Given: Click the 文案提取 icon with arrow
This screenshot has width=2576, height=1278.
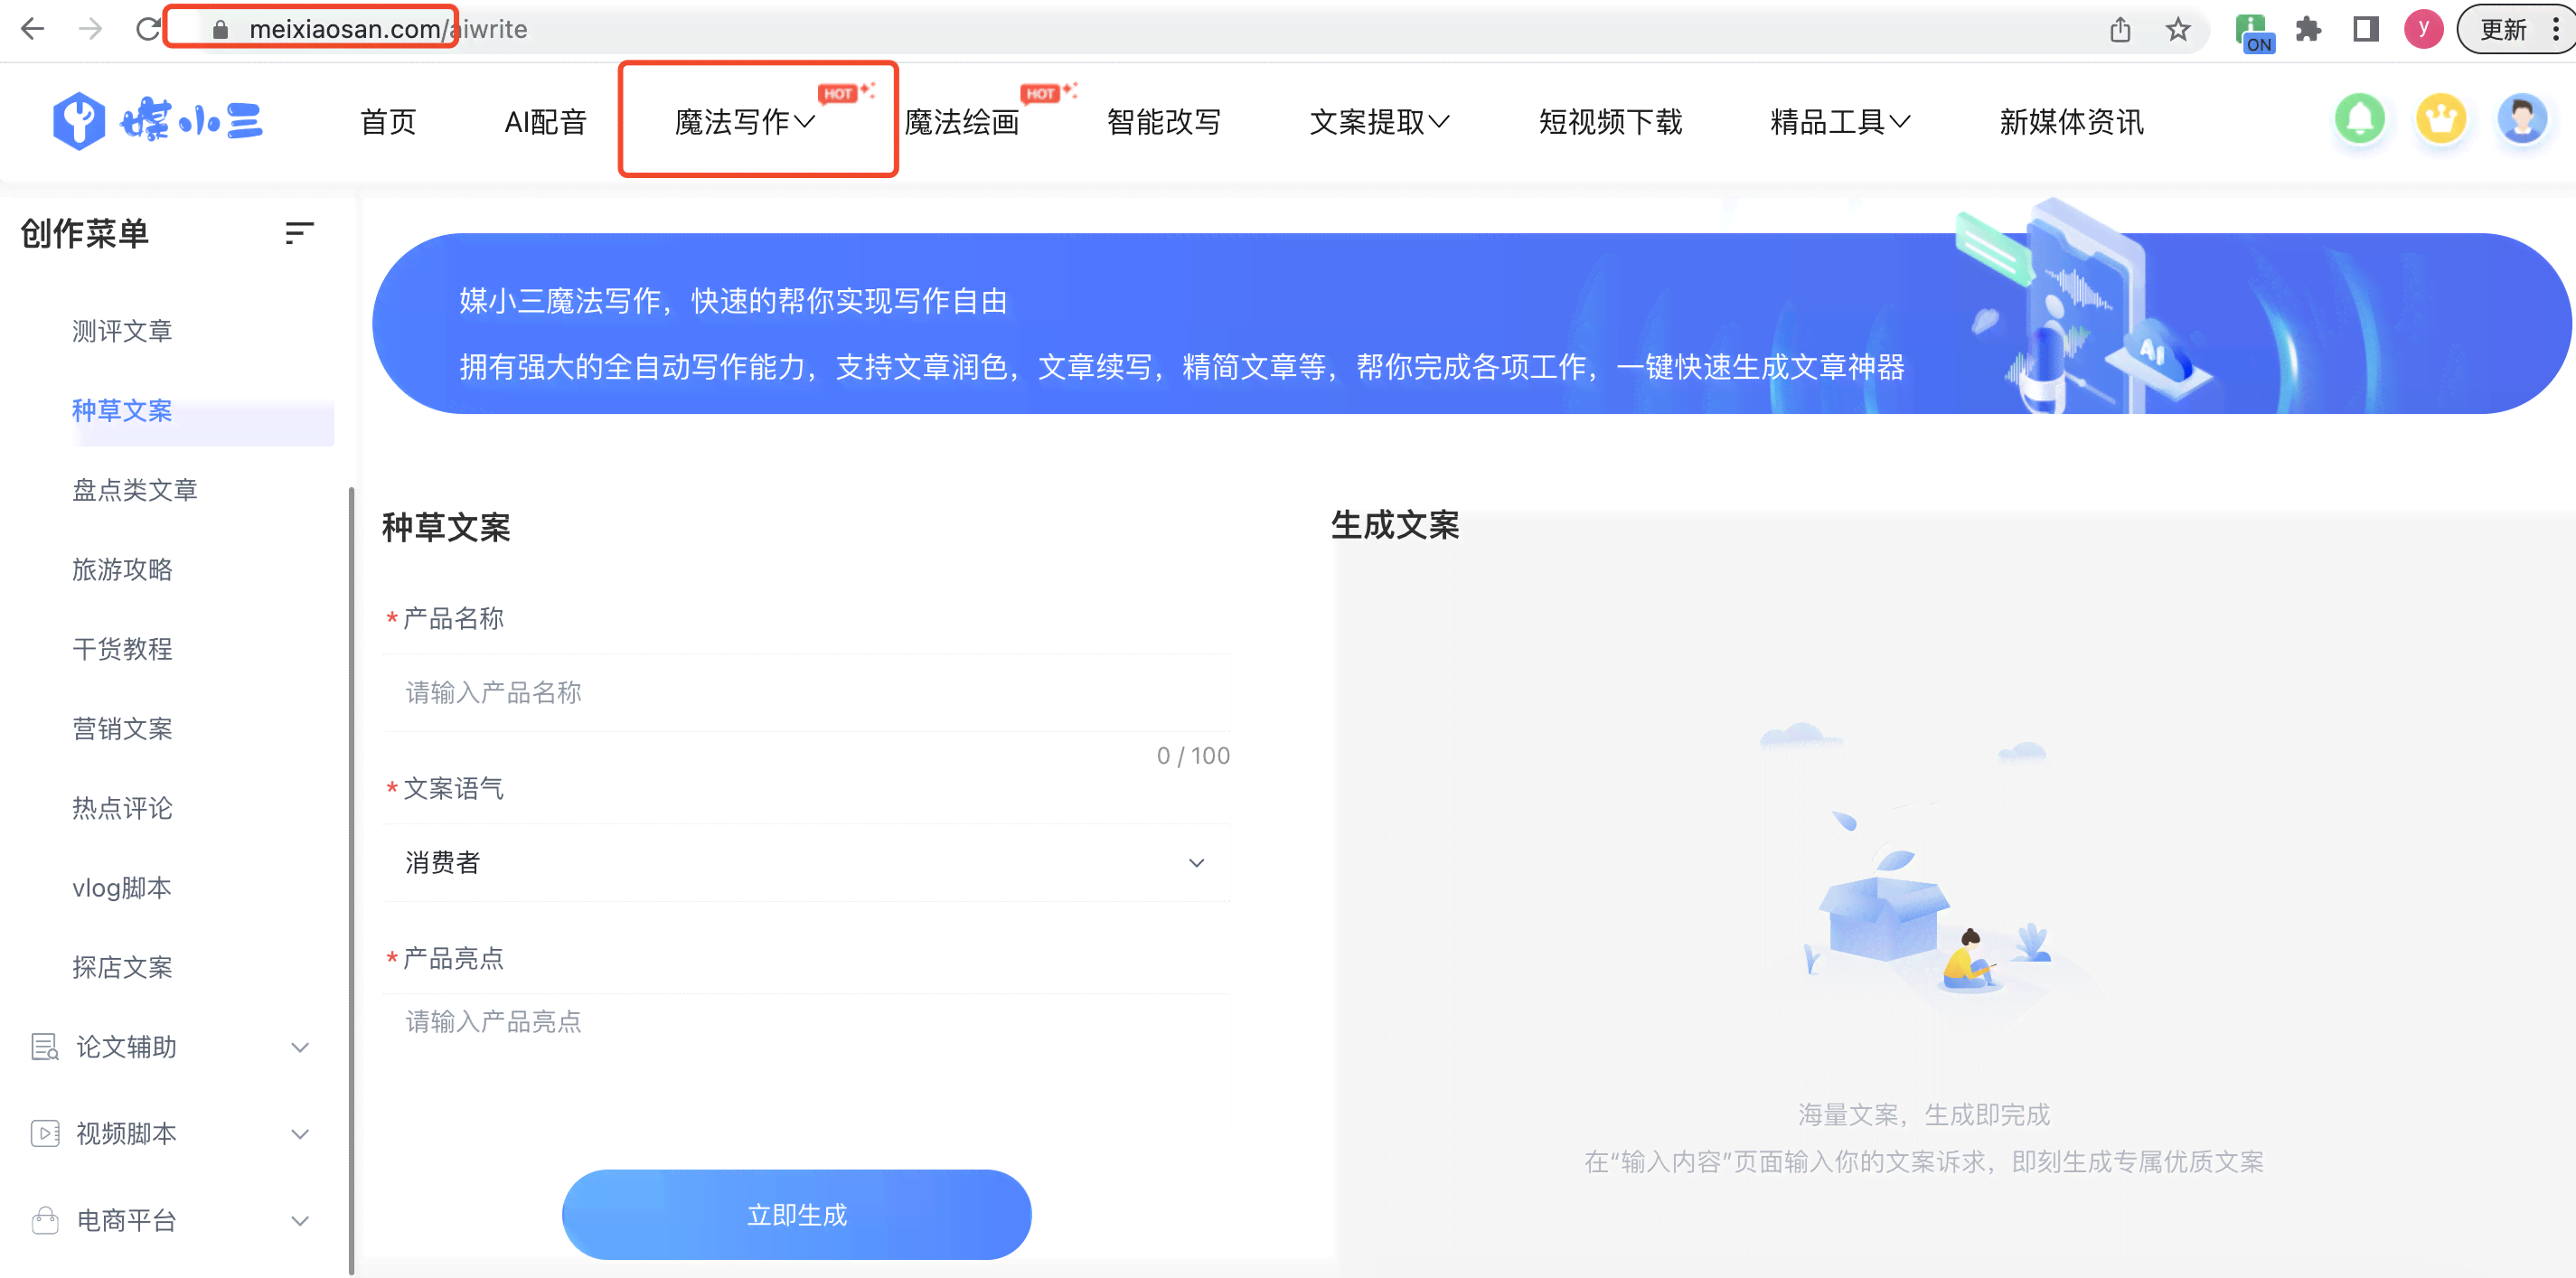Looking at the screenshot, I should [1380, 120].
